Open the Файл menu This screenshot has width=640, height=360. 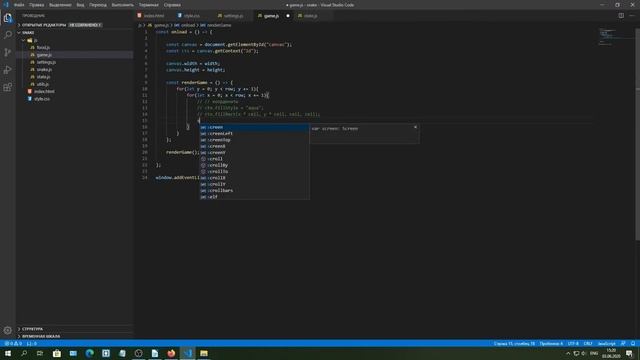[x=19, y=5]
